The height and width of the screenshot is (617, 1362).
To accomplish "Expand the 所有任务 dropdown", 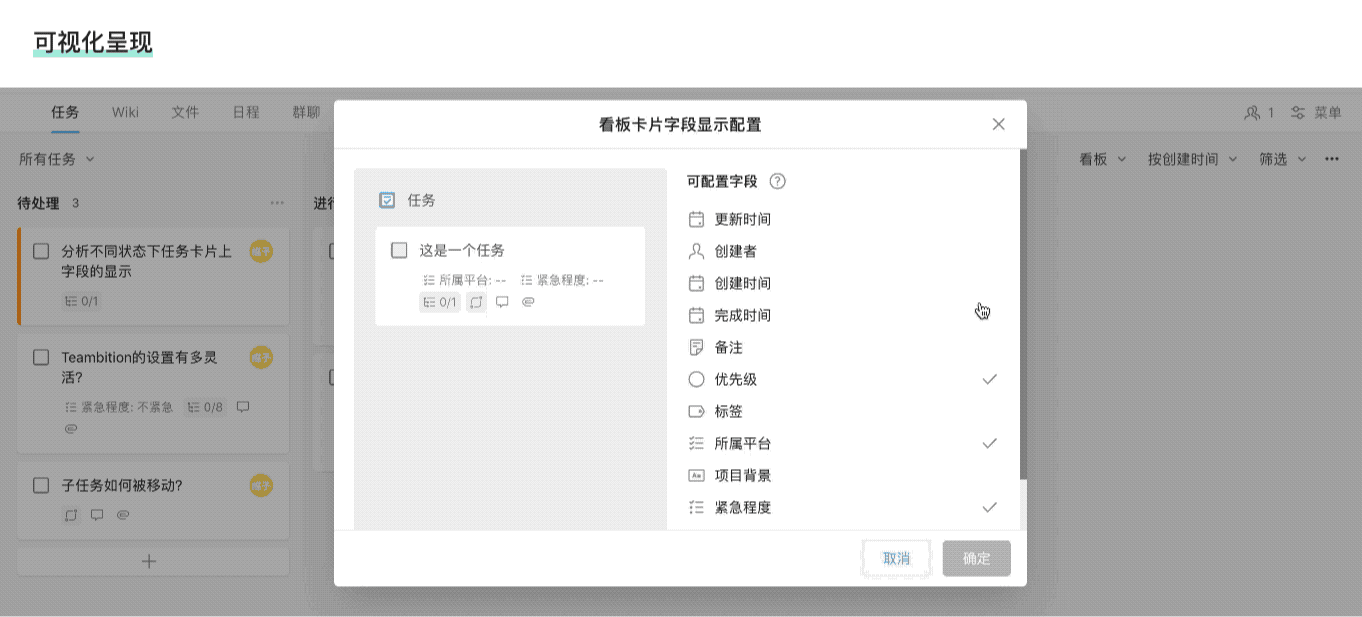I will (57, 159).
